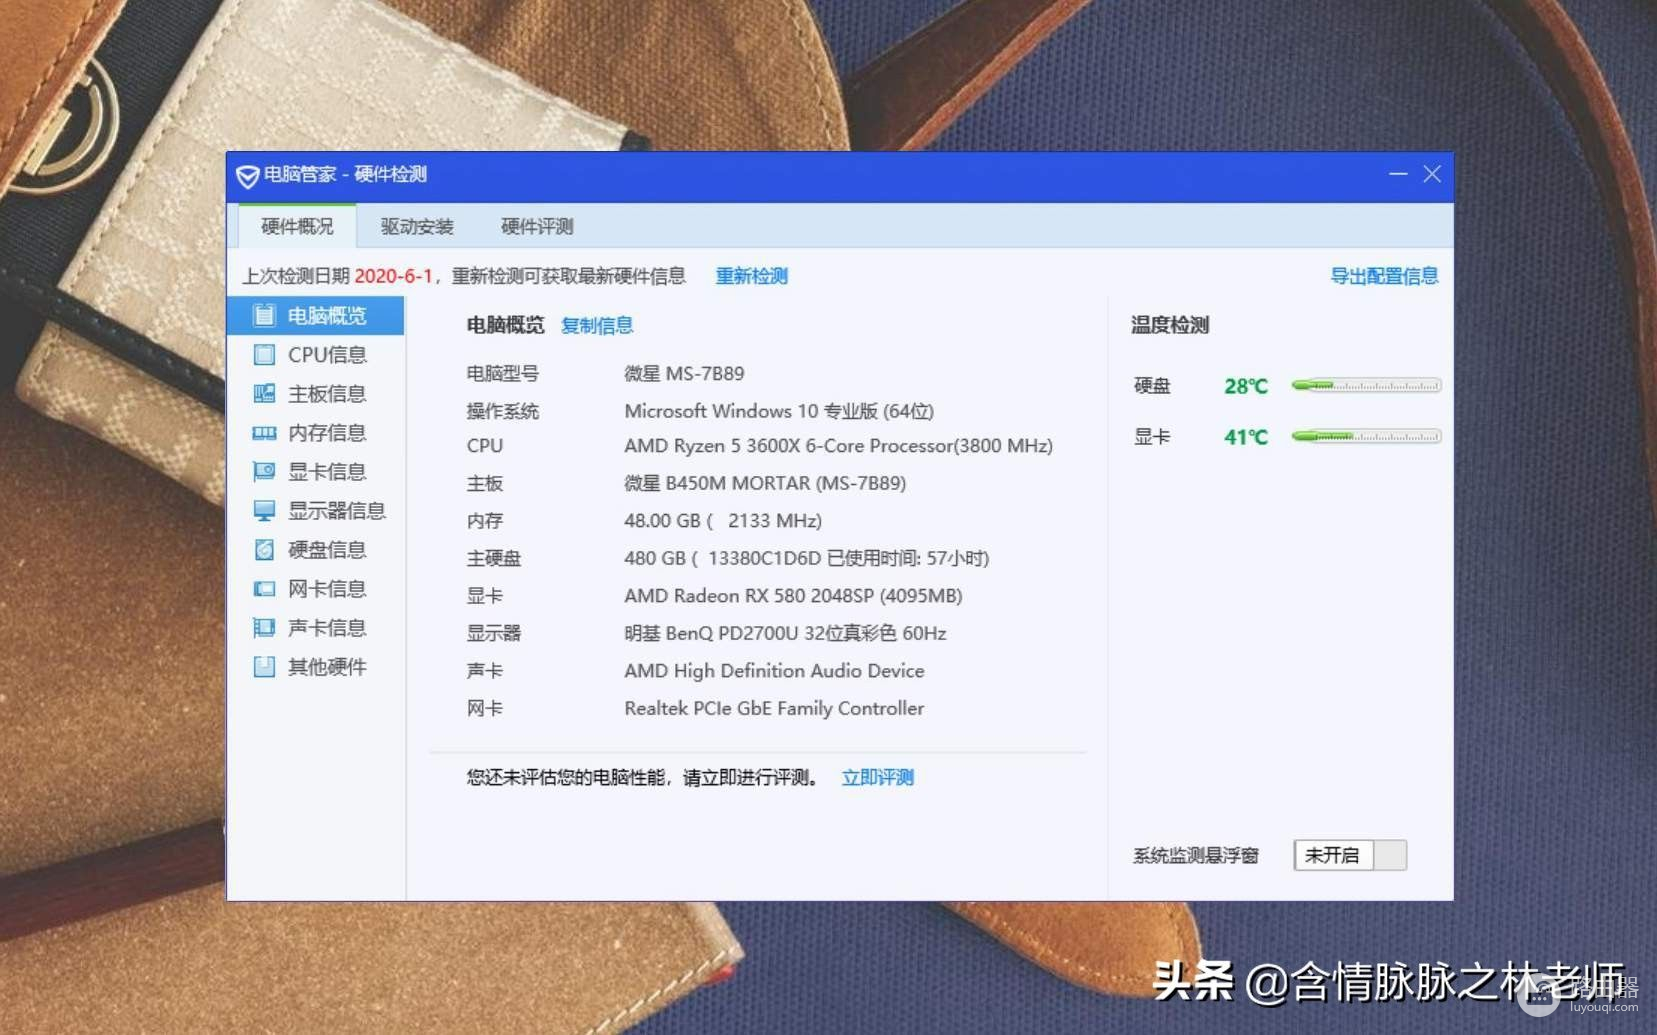Switch to the 硬件概况 tab
The width and height of the screenshot is (1657, 1035).
coord(297,226)
